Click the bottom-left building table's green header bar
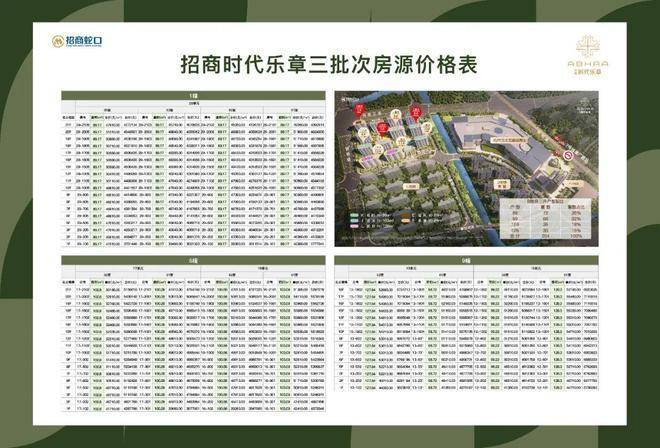660x448 pixels. pyautogui.click(x=193, y=261)
